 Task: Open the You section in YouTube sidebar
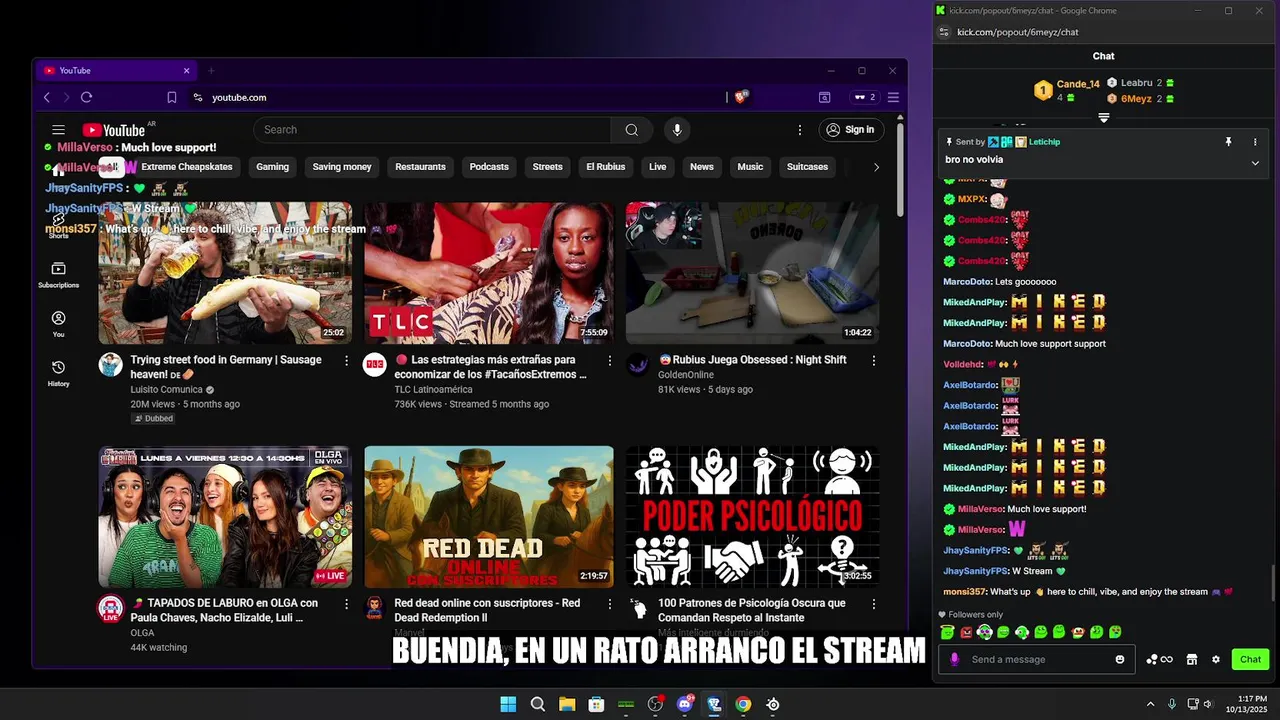58,324
